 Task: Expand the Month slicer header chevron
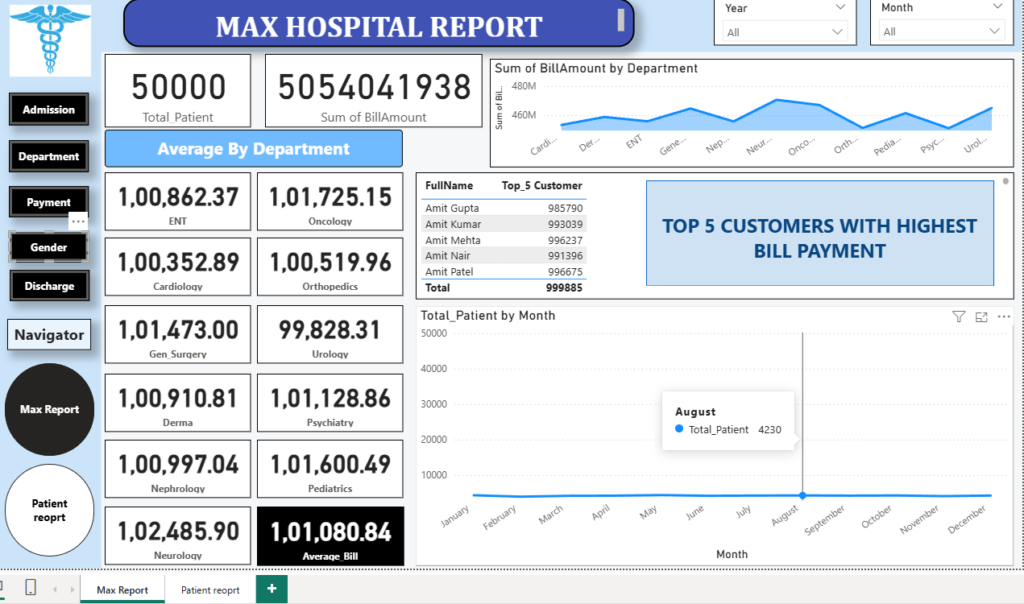pos(997,7)
